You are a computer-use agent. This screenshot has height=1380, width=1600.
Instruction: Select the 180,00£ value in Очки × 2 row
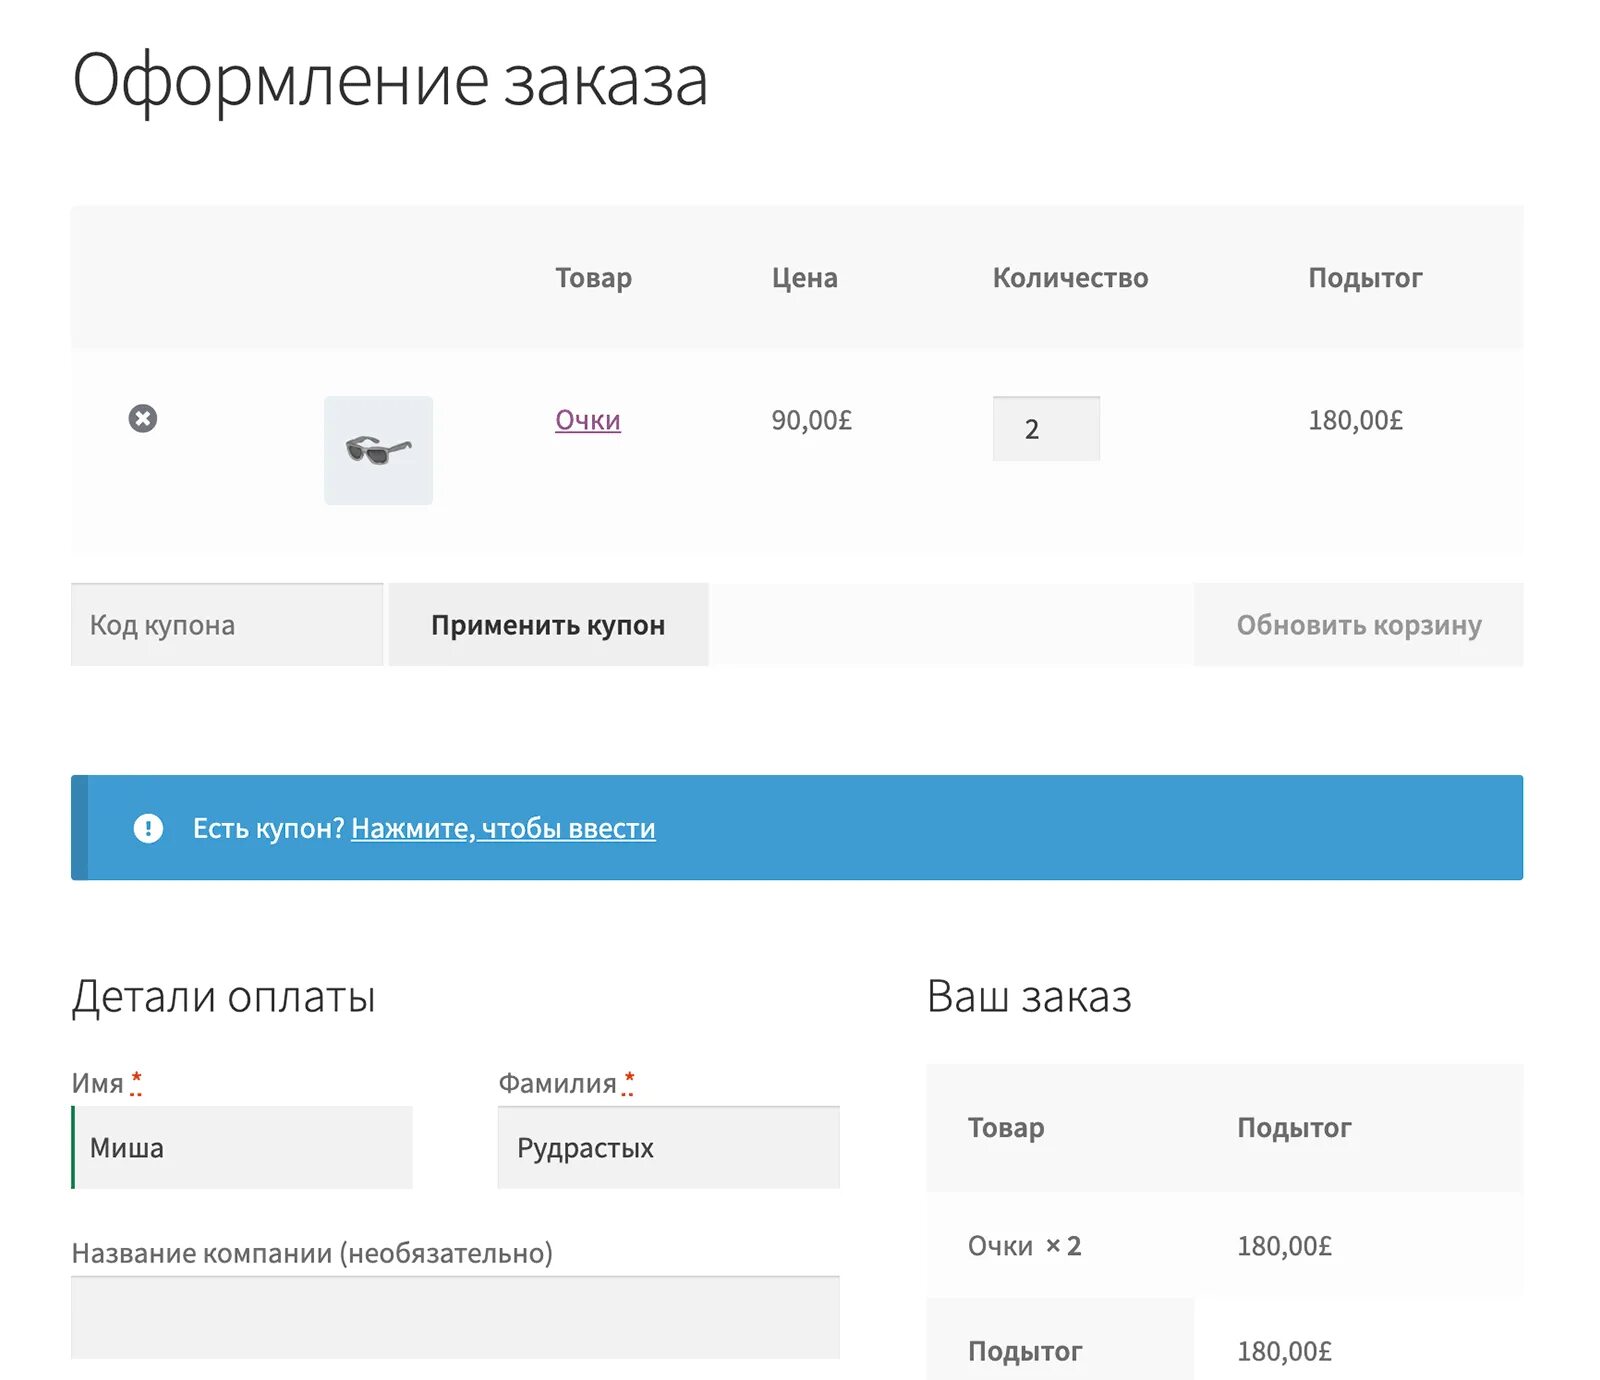pos(1284,1246)
